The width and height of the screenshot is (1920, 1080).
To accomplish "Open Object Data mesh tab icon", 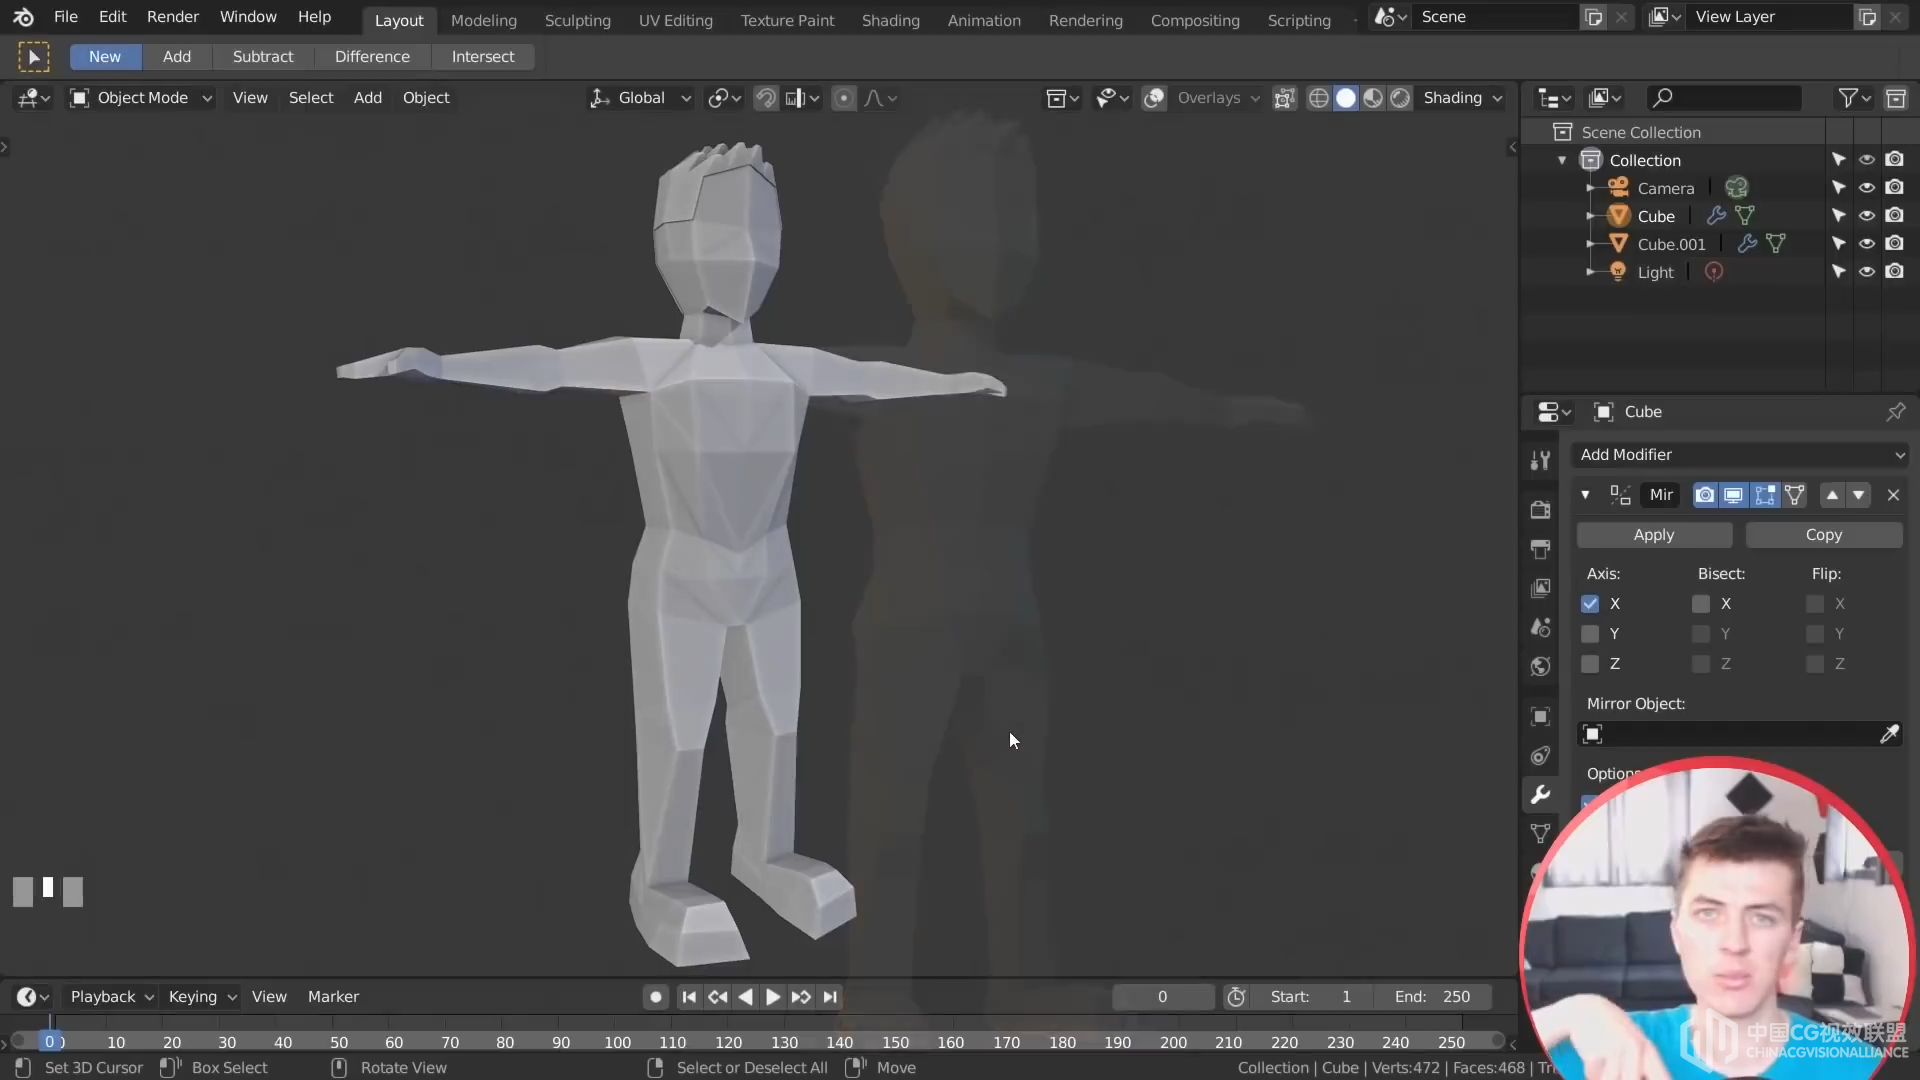I will point(1540,834).
